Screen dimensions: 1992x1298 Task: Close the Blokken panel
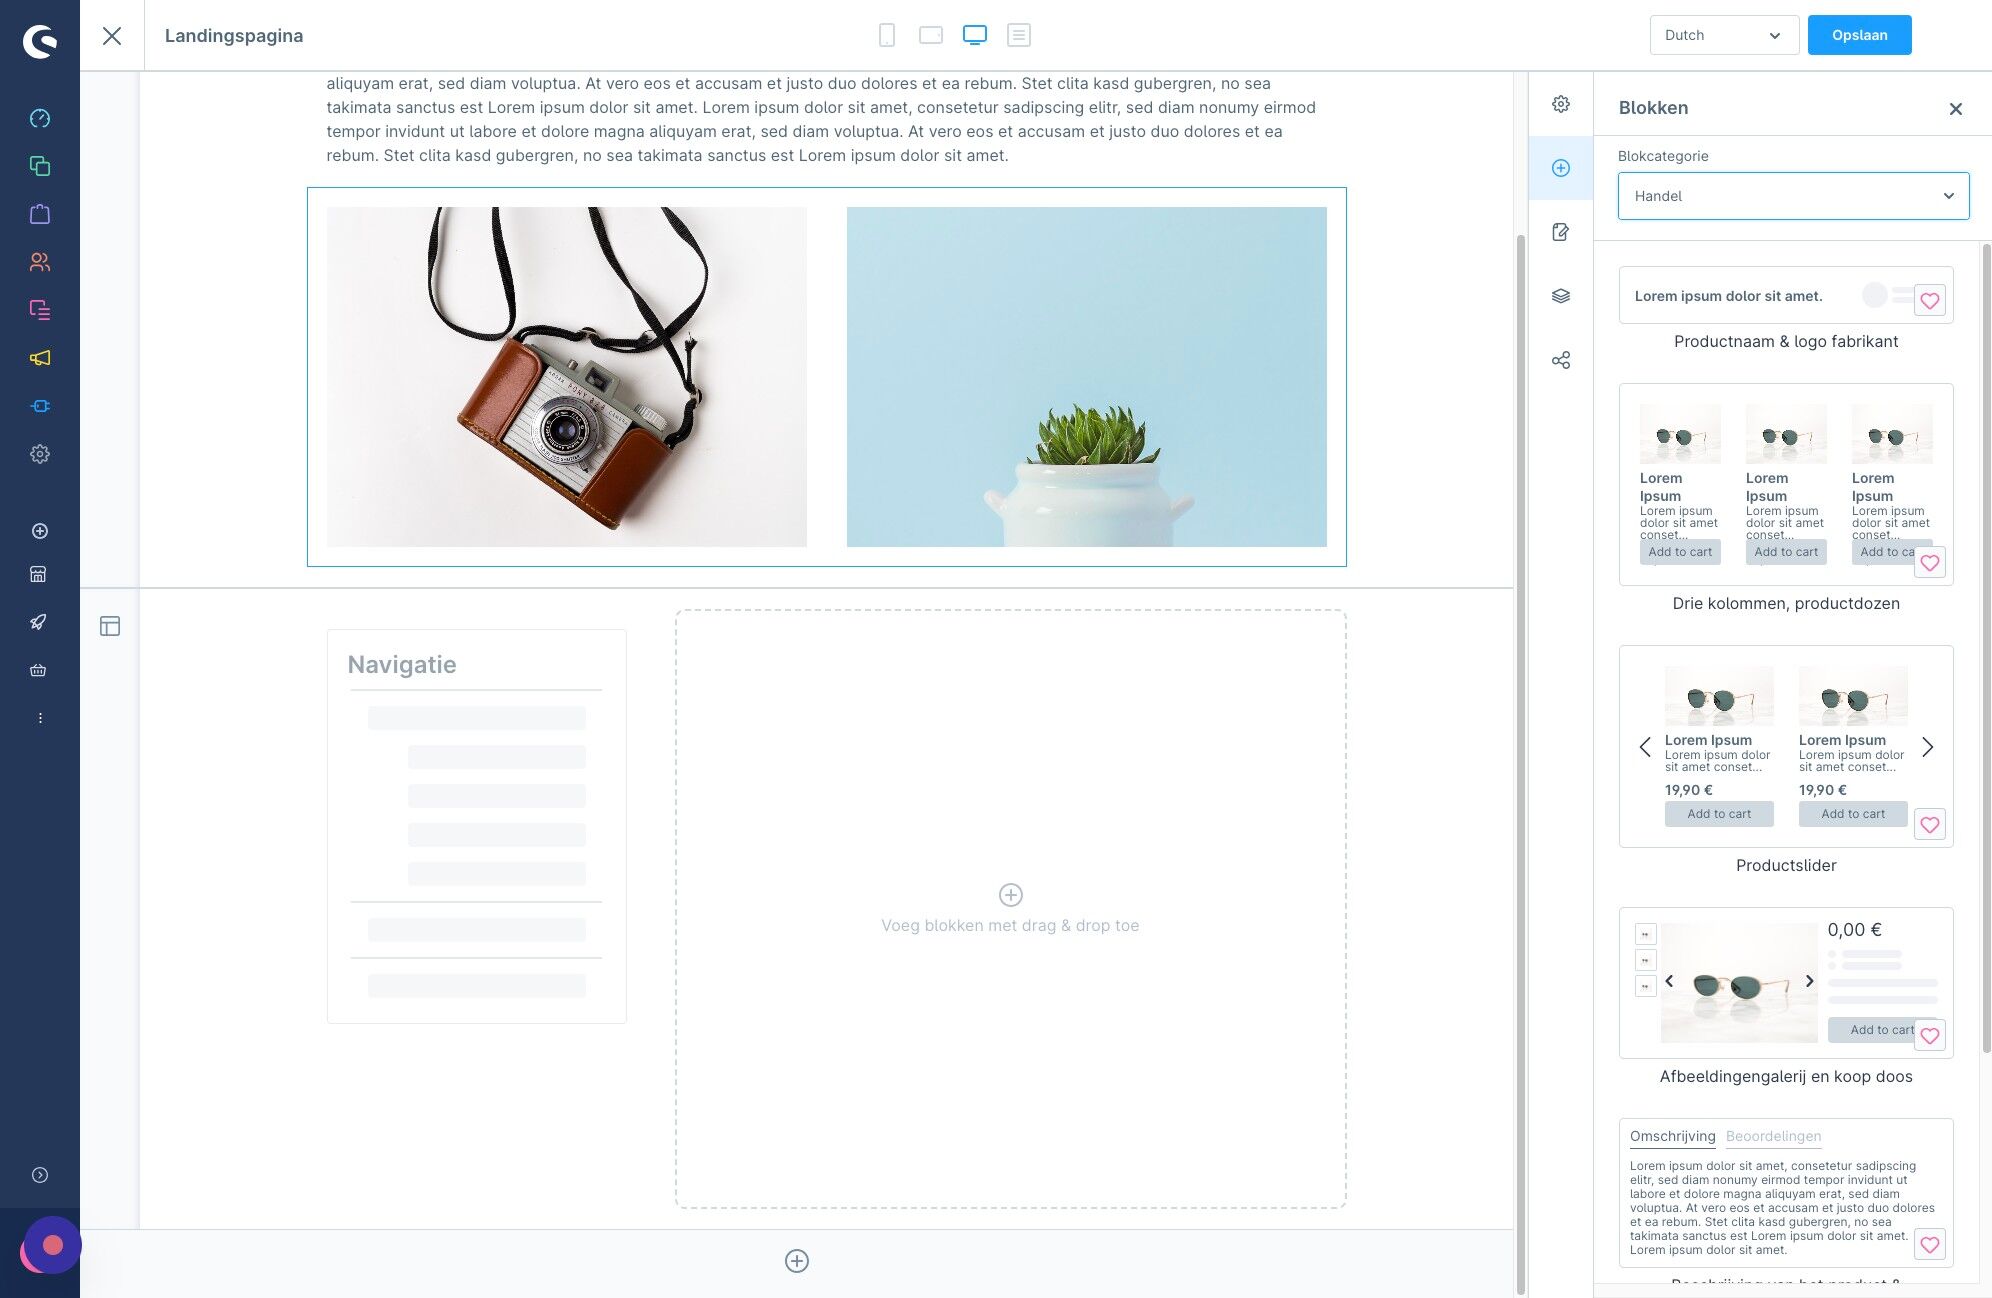tap(1956, 109)
